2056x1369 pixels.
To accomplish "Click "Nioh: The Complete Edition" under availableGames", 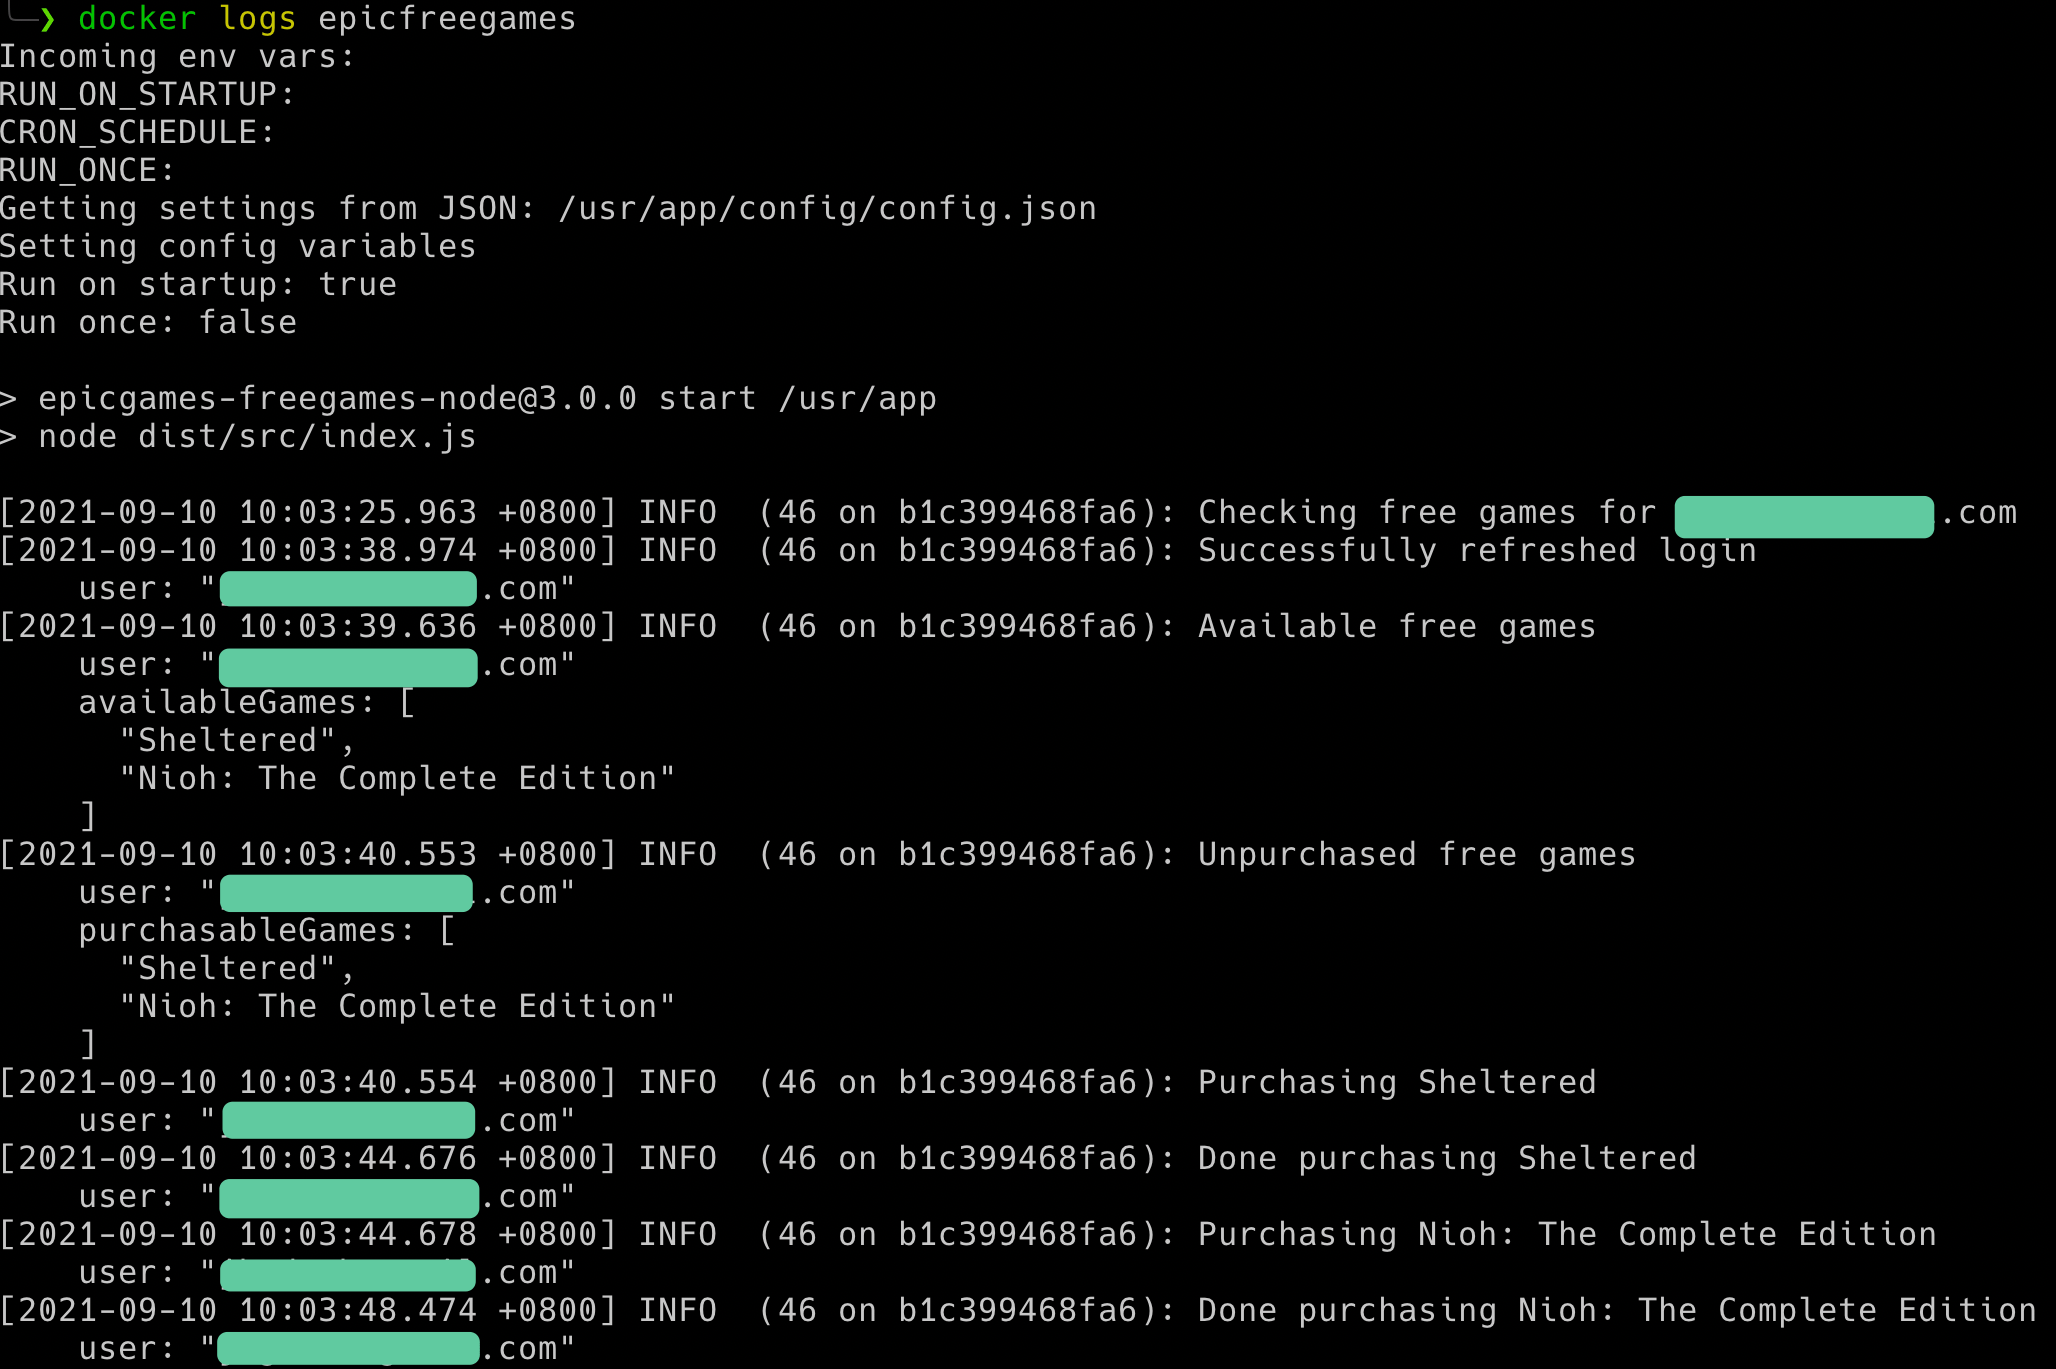I will pos(397,779).
